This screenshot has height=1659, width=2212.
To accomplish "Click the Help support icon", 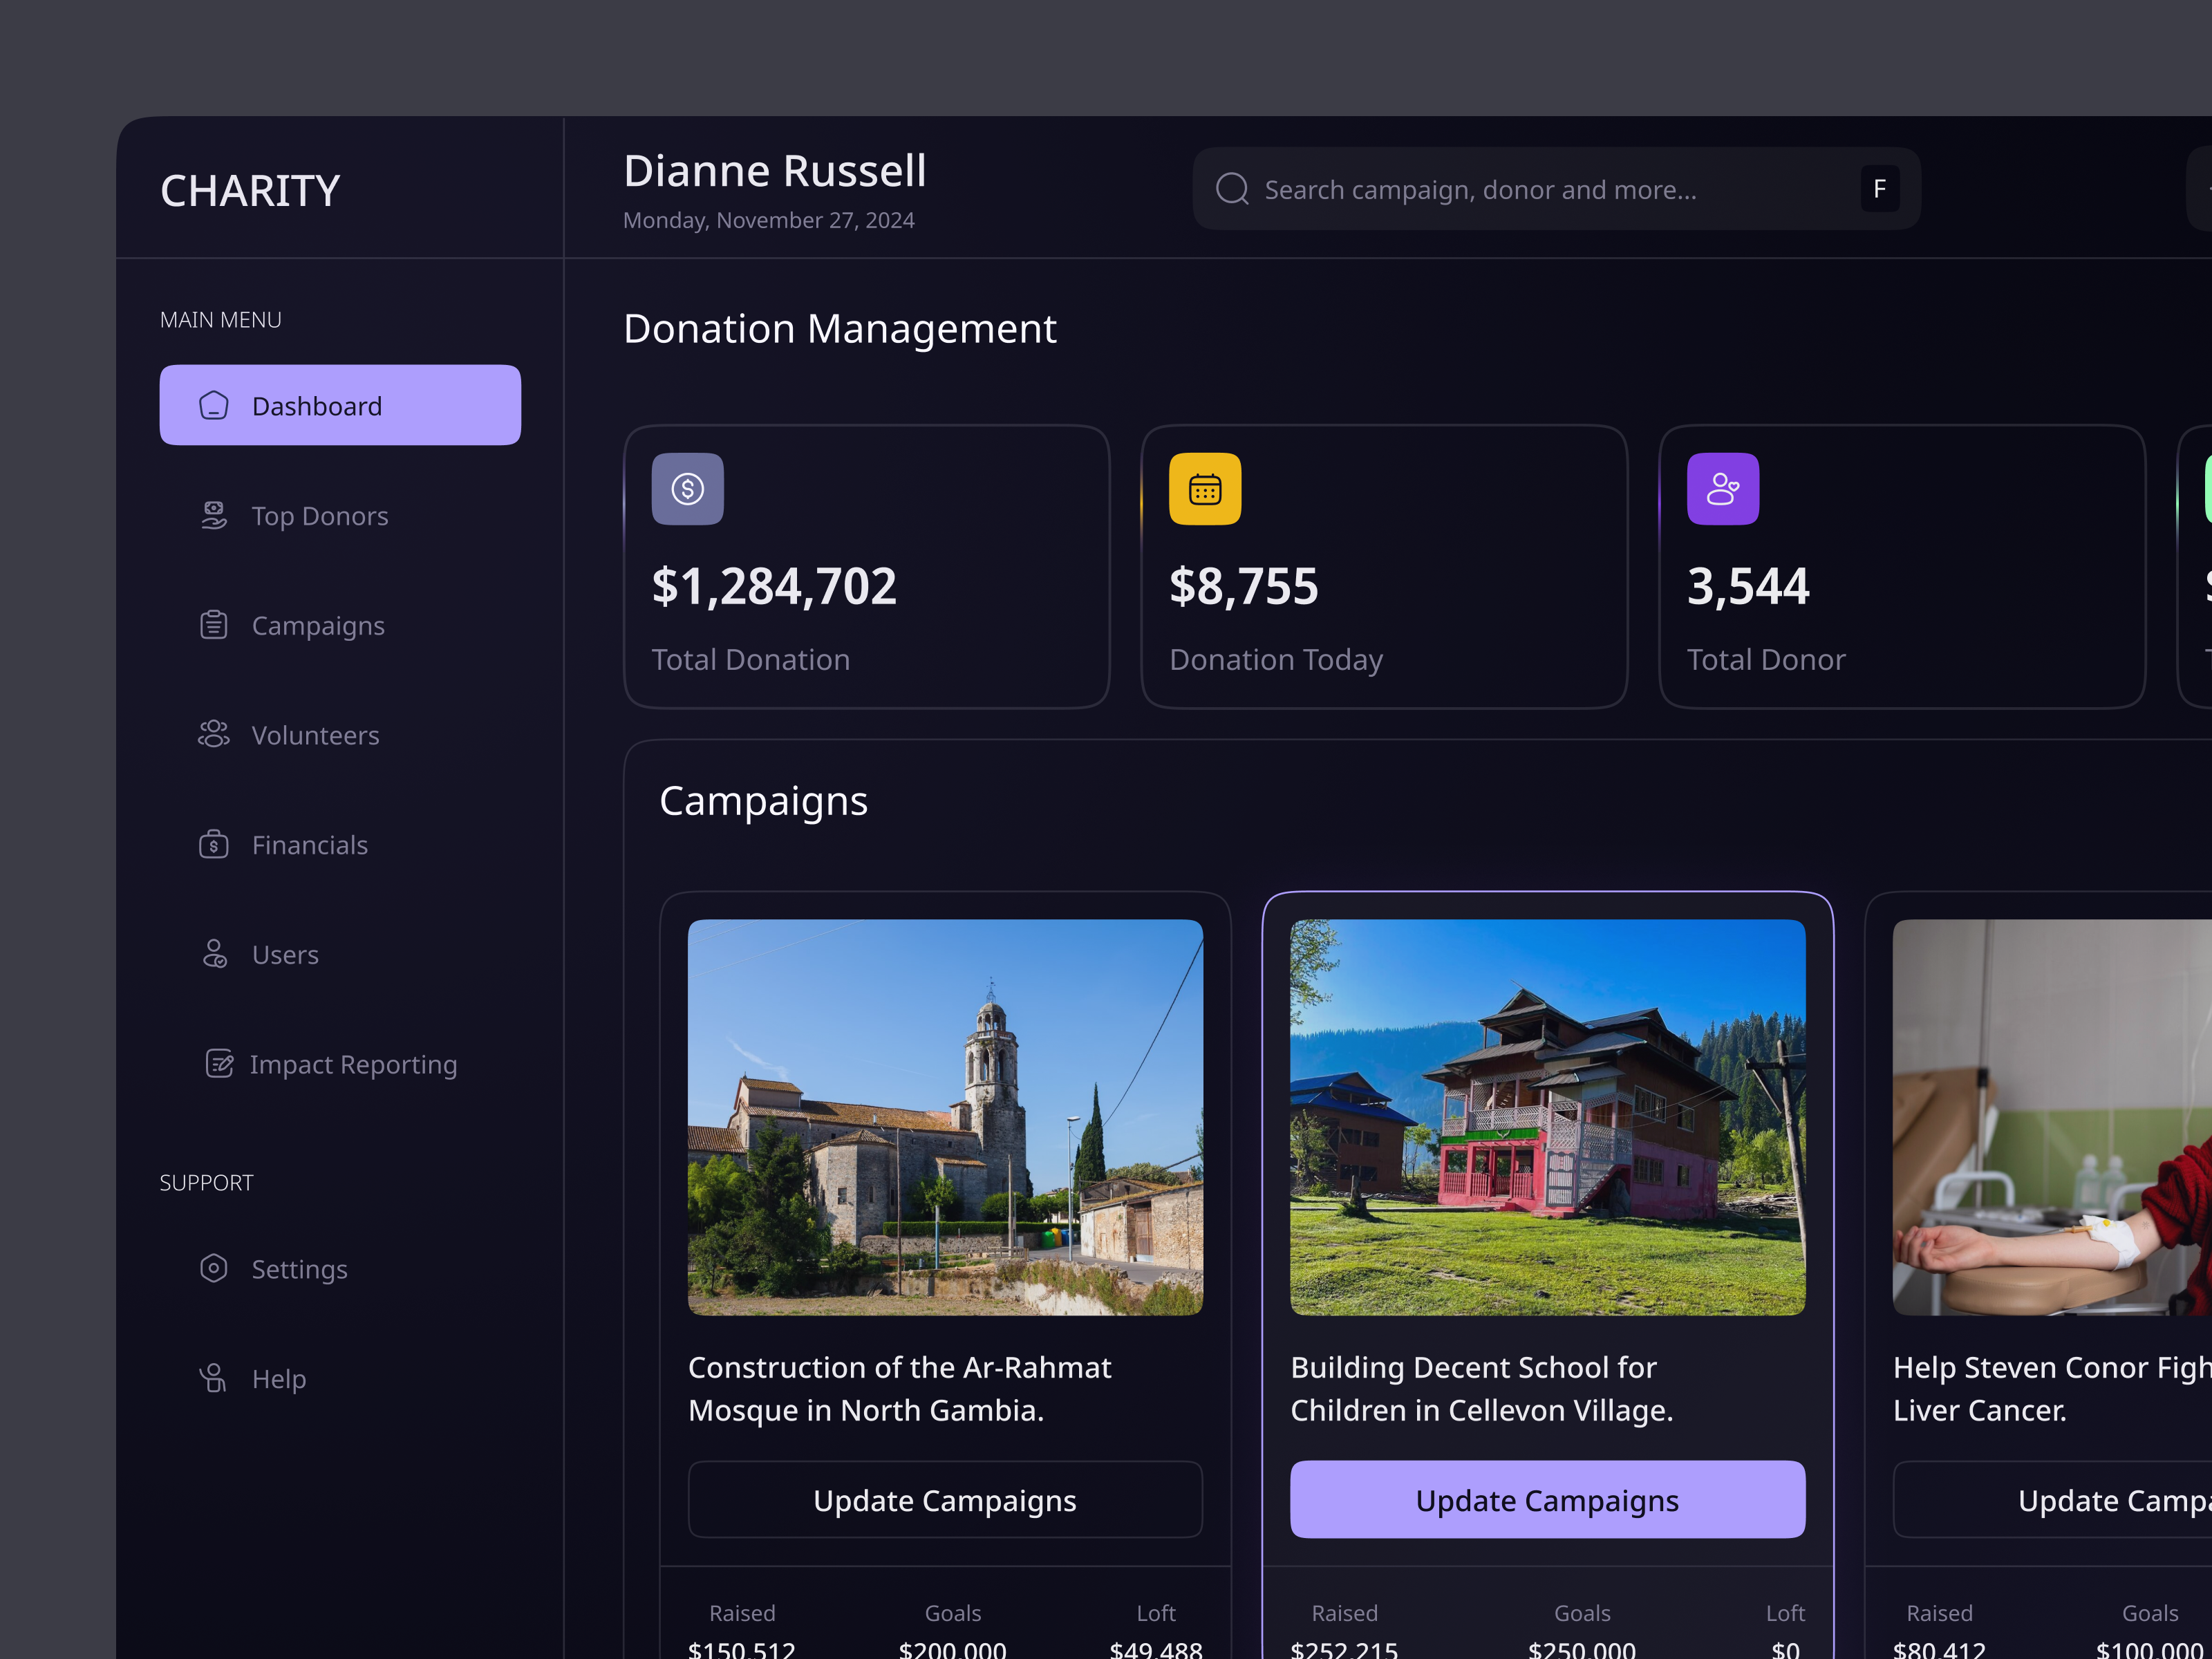I will click(x=213, y=1377).
